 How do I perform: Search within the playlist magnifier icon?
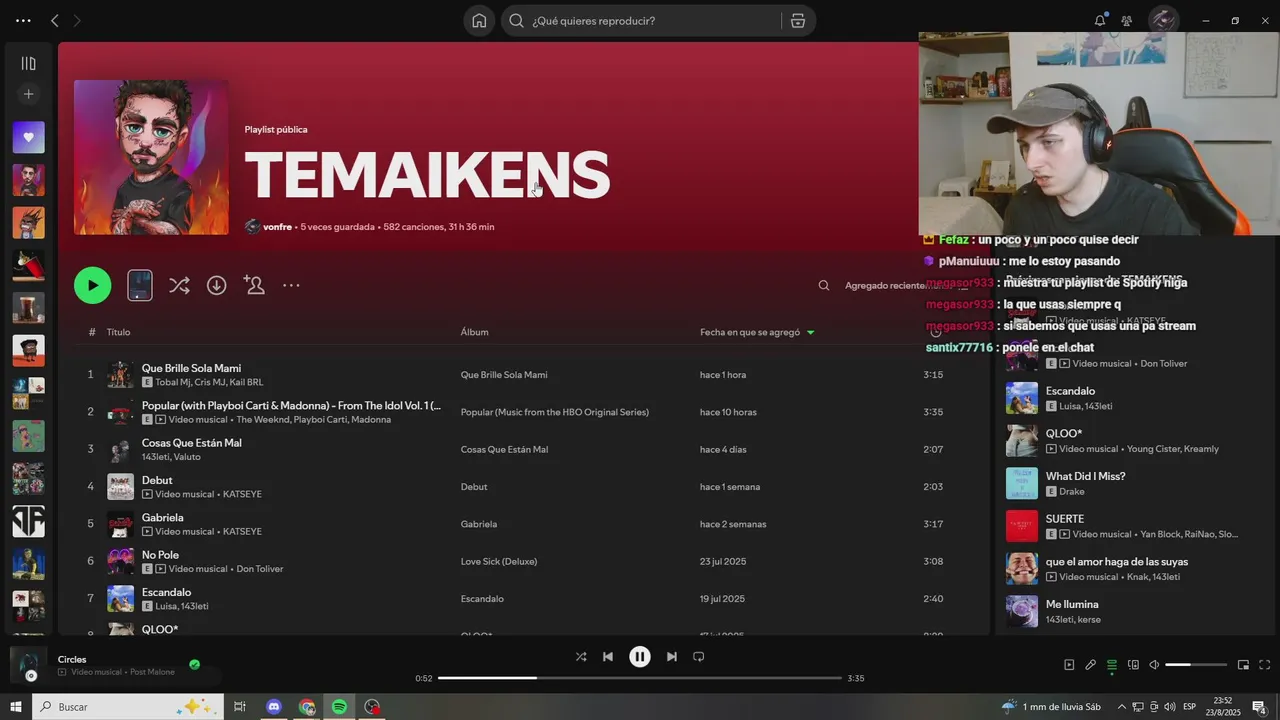[824, 286]
